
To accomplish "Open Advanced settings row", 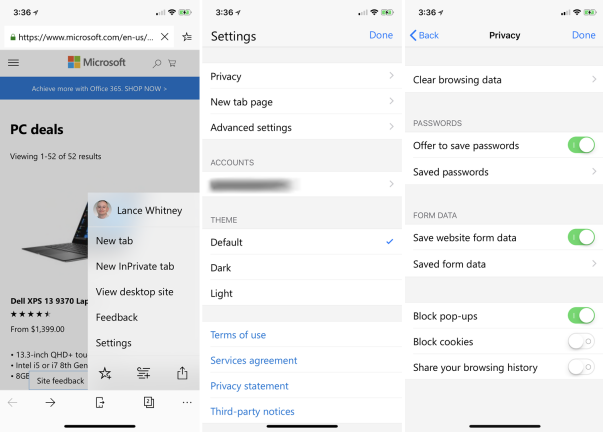I will click(302, 127).
